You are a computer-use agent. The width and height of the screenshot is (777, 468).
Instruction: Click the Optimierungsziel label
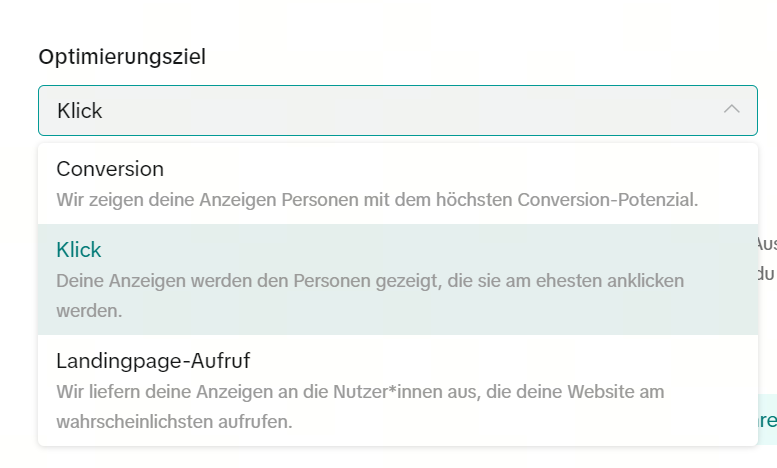[122, 56]
